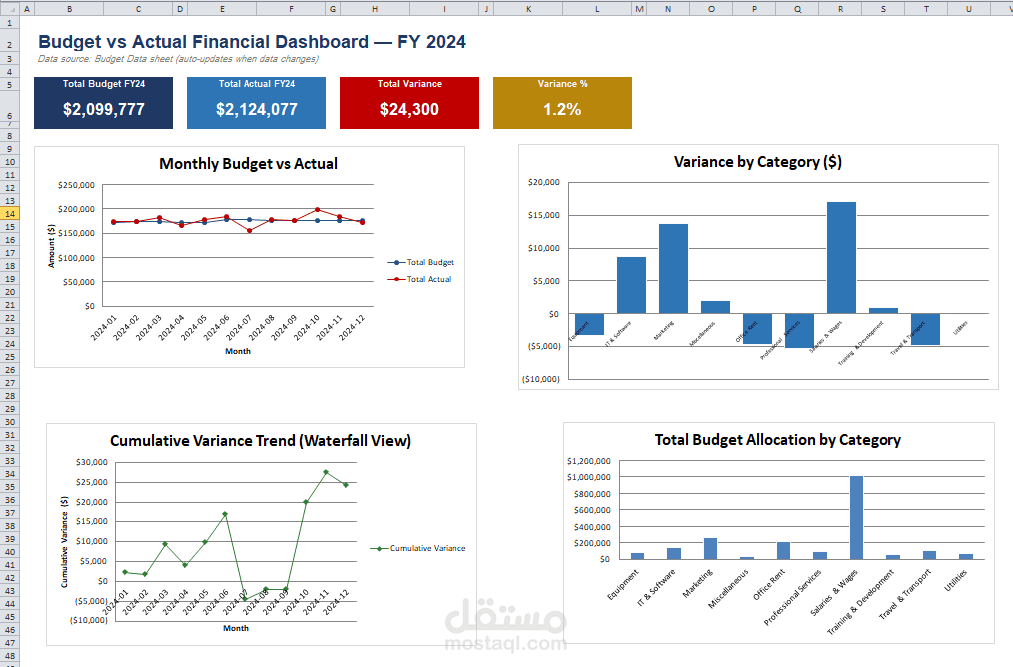The height and width of the screenshot is (667, 1013).
Task: Select highlighted row 14 header
Action: (10, 213)
